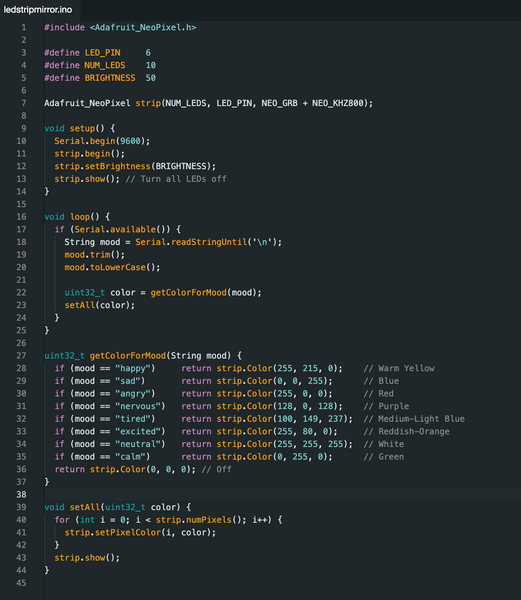Click the LED_PIN define name on line 3
The width and height of the screenshot is (521, 600).
pyautogui.click(x=103, y=53)
